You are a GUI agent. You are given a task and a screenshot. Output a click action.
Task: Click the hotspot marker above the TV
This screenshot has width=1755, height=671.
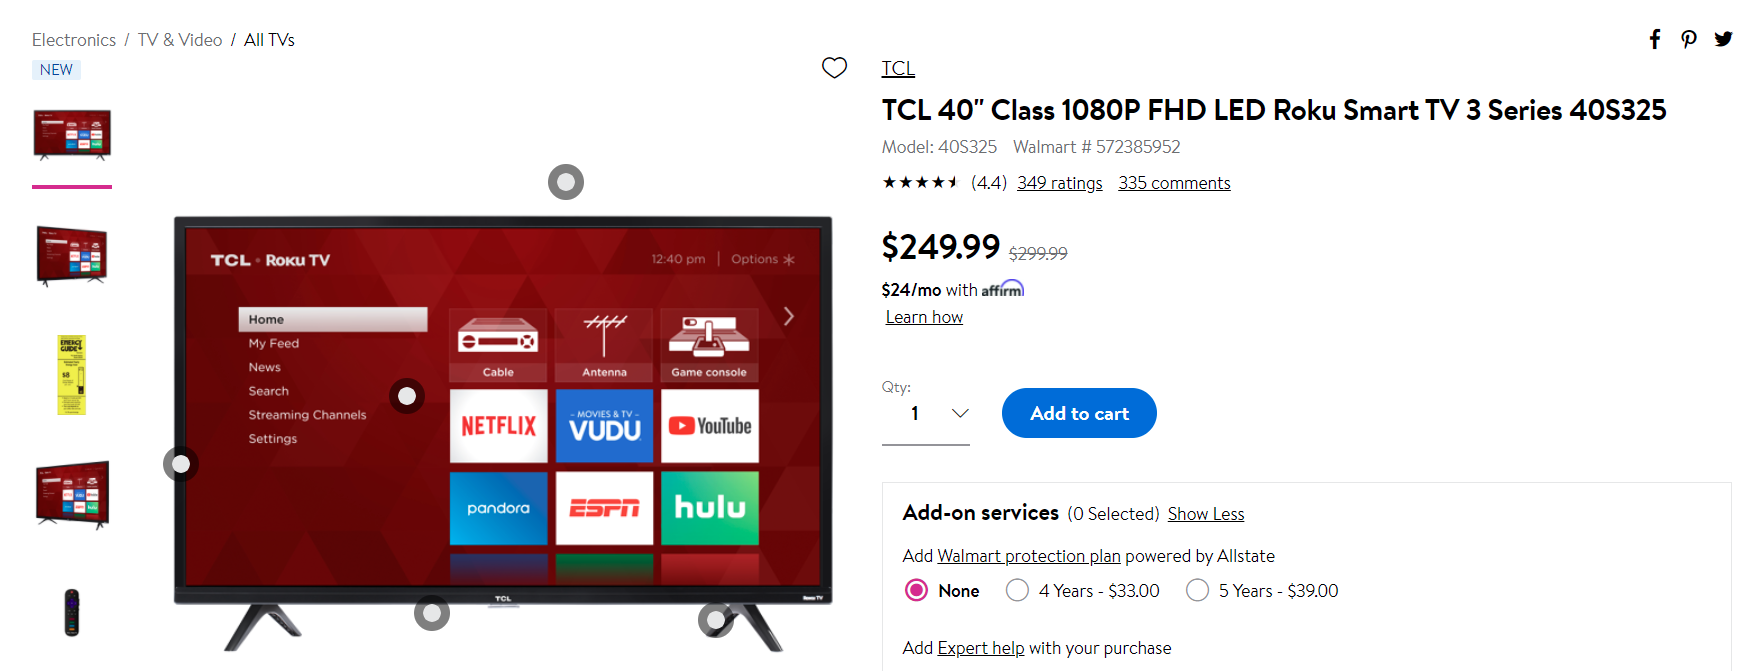tap(566, 182)
